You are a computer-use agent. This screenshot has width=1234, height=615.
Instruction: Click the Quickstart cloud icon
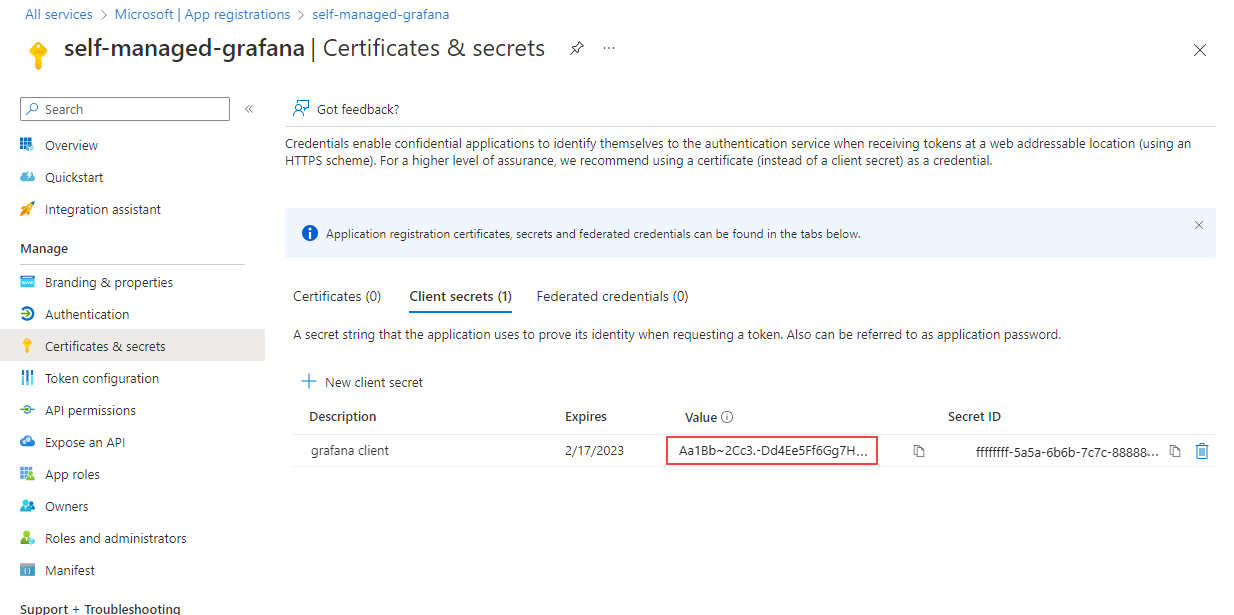(x=27, y=177)
